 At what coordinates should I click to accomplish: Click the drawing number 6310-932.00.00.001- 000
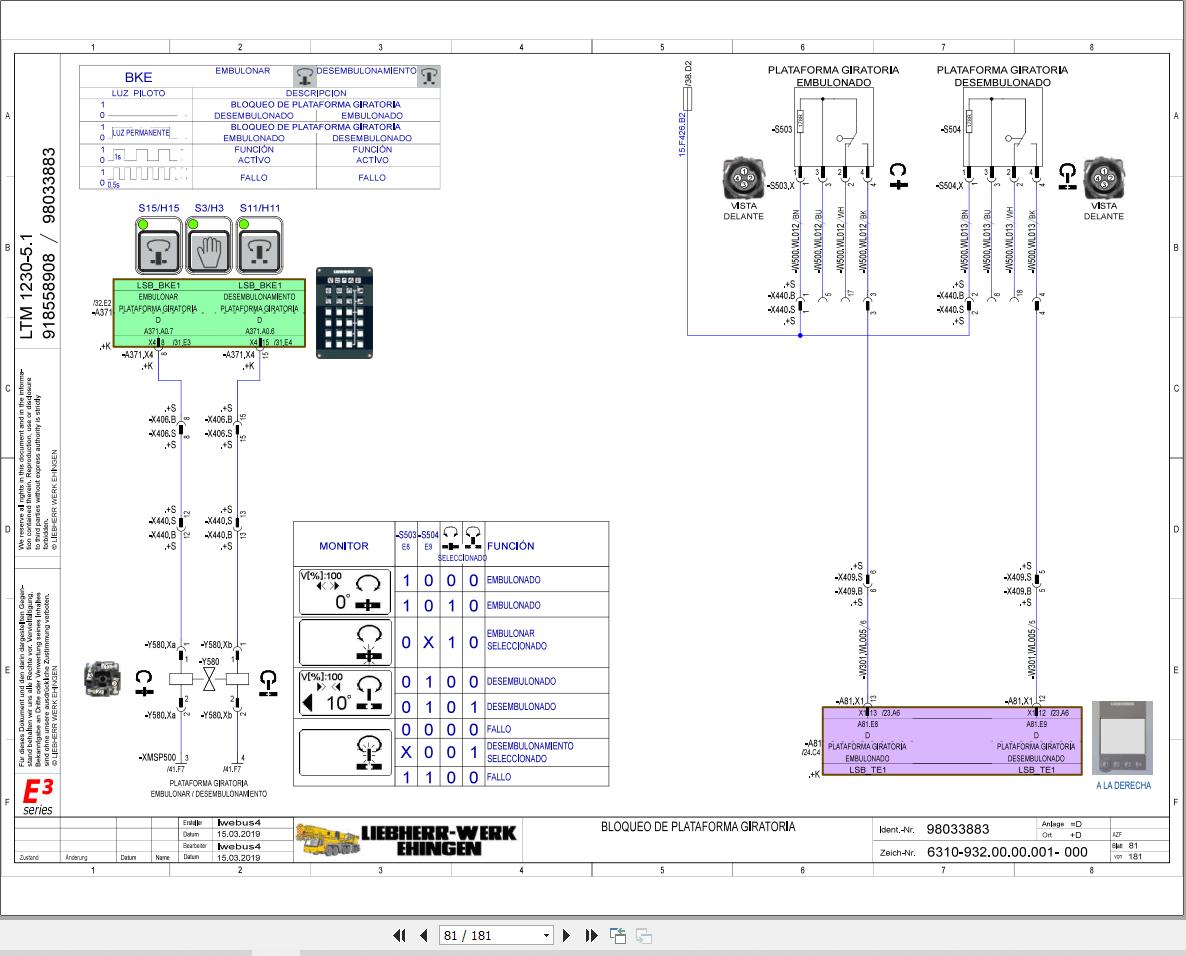1007,852
